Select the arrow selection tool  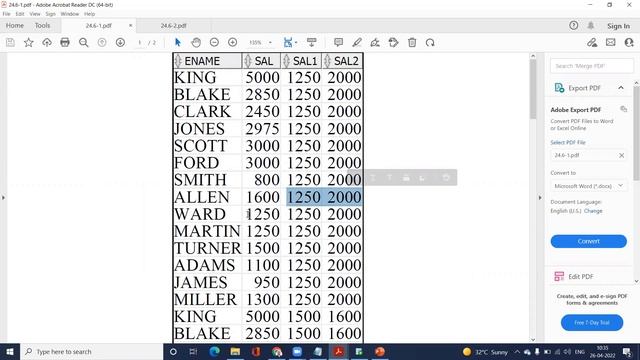pyautogui.click(x=178, y=42)
